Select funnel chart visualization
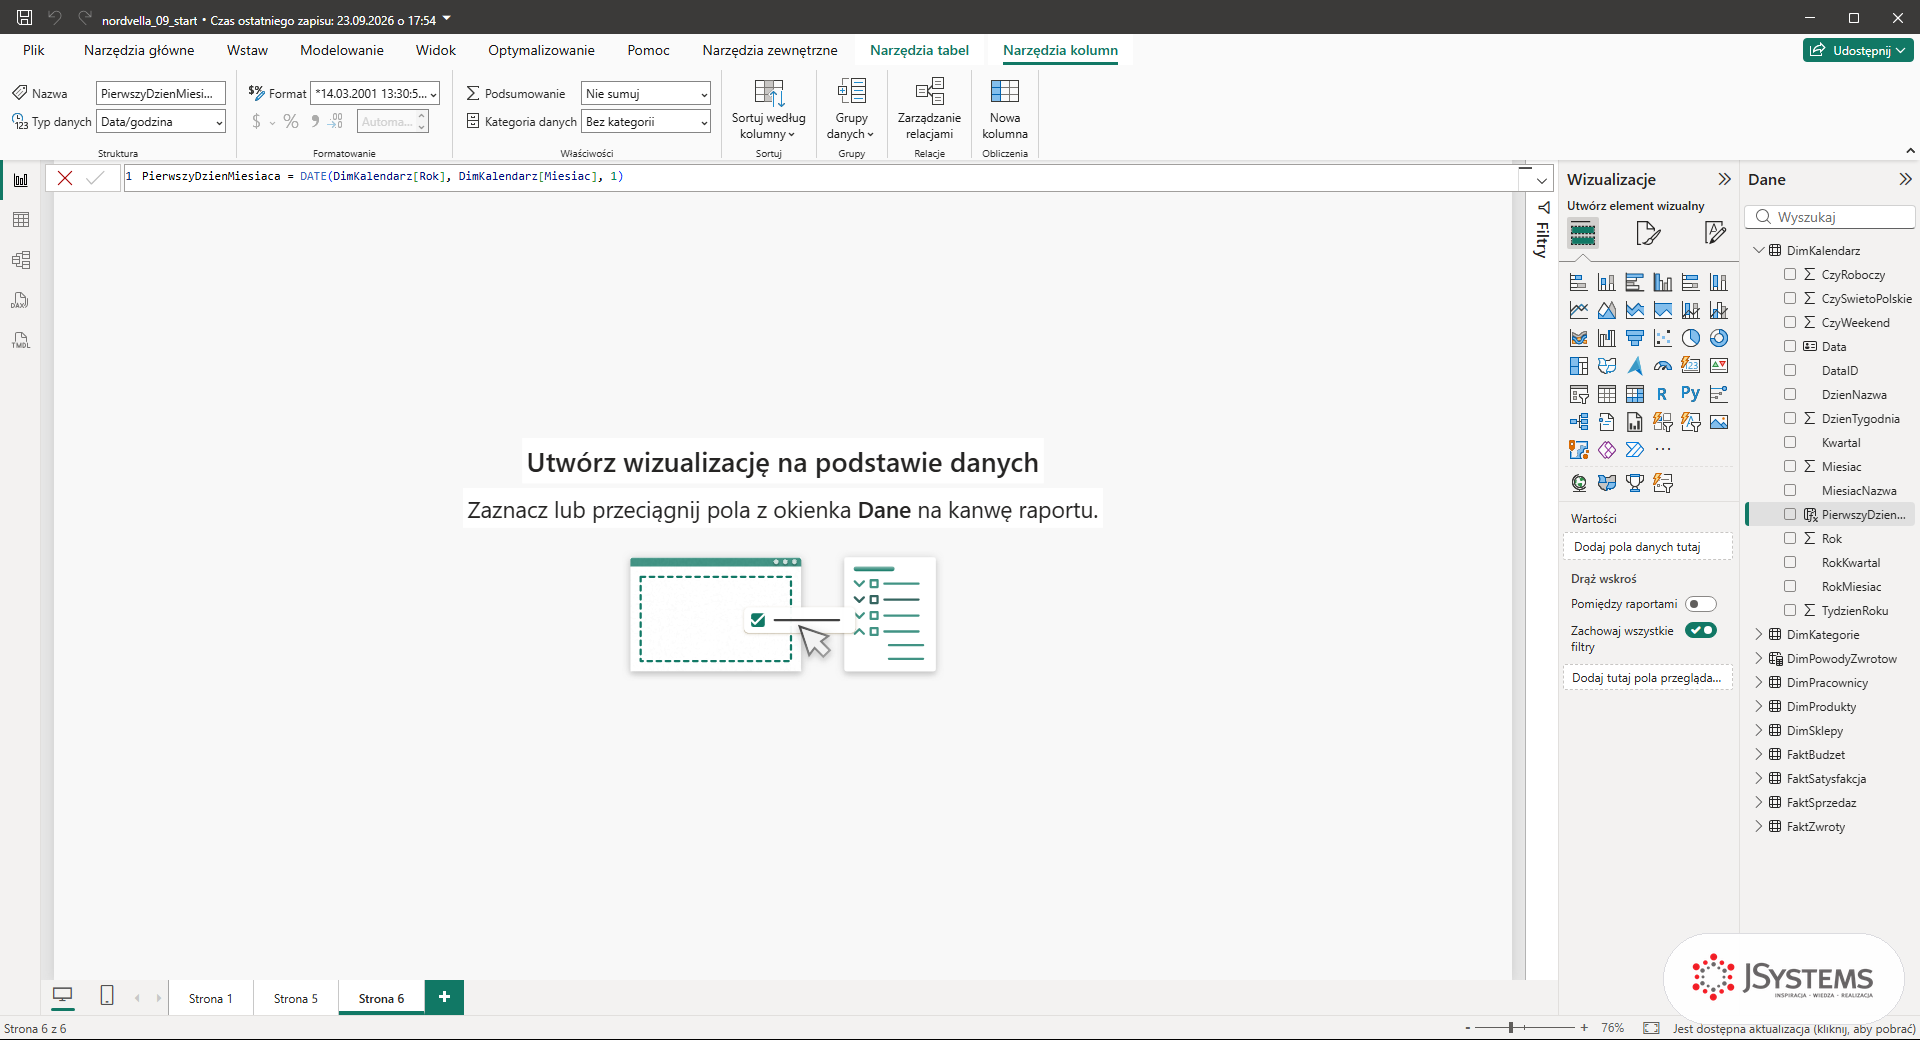 click(1635, 338)
